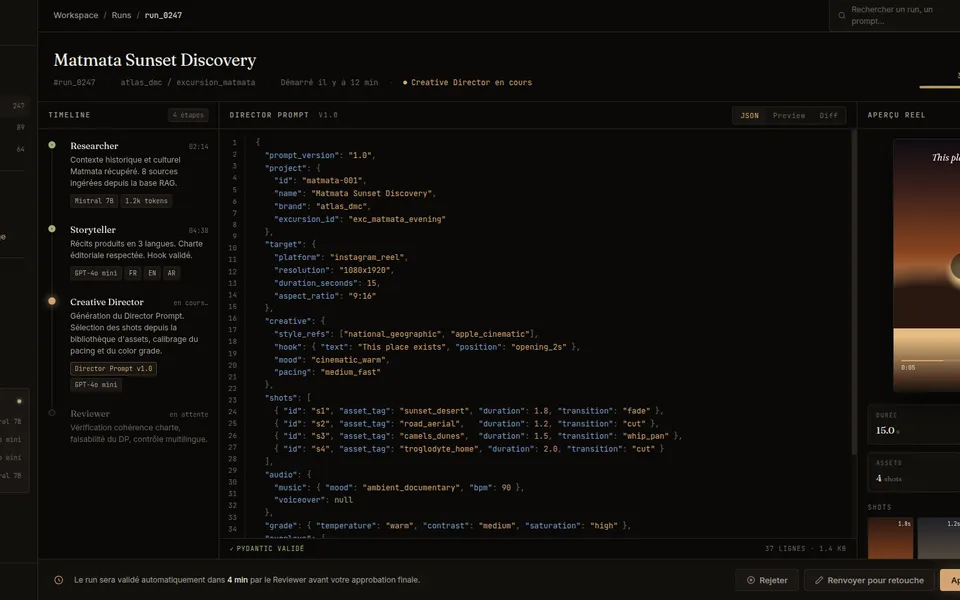Switch to the JSON tab
960x600 pixels.
[749, 115]
